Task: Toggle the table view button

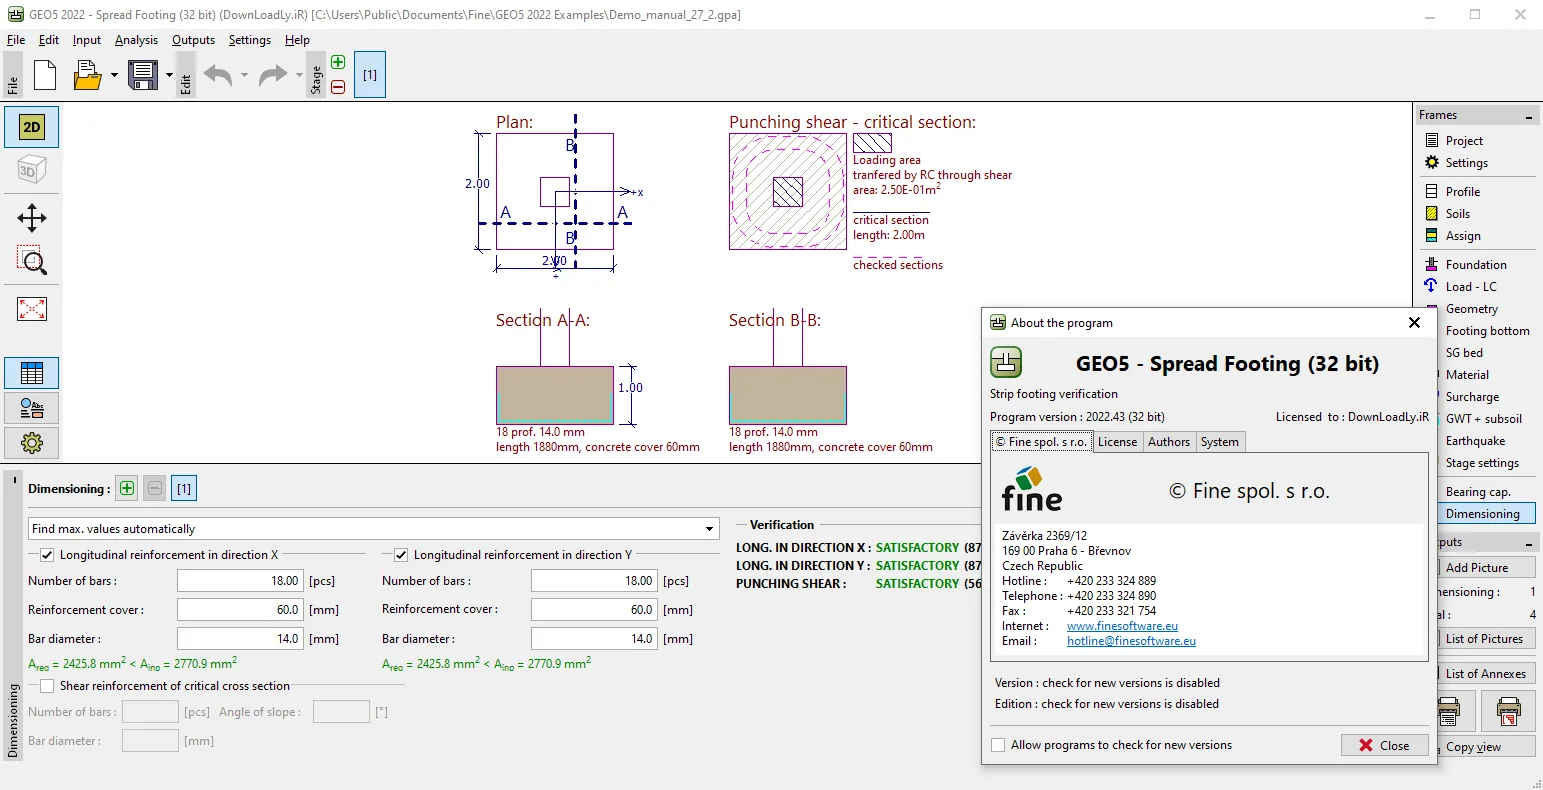Action: click(32, 373)
